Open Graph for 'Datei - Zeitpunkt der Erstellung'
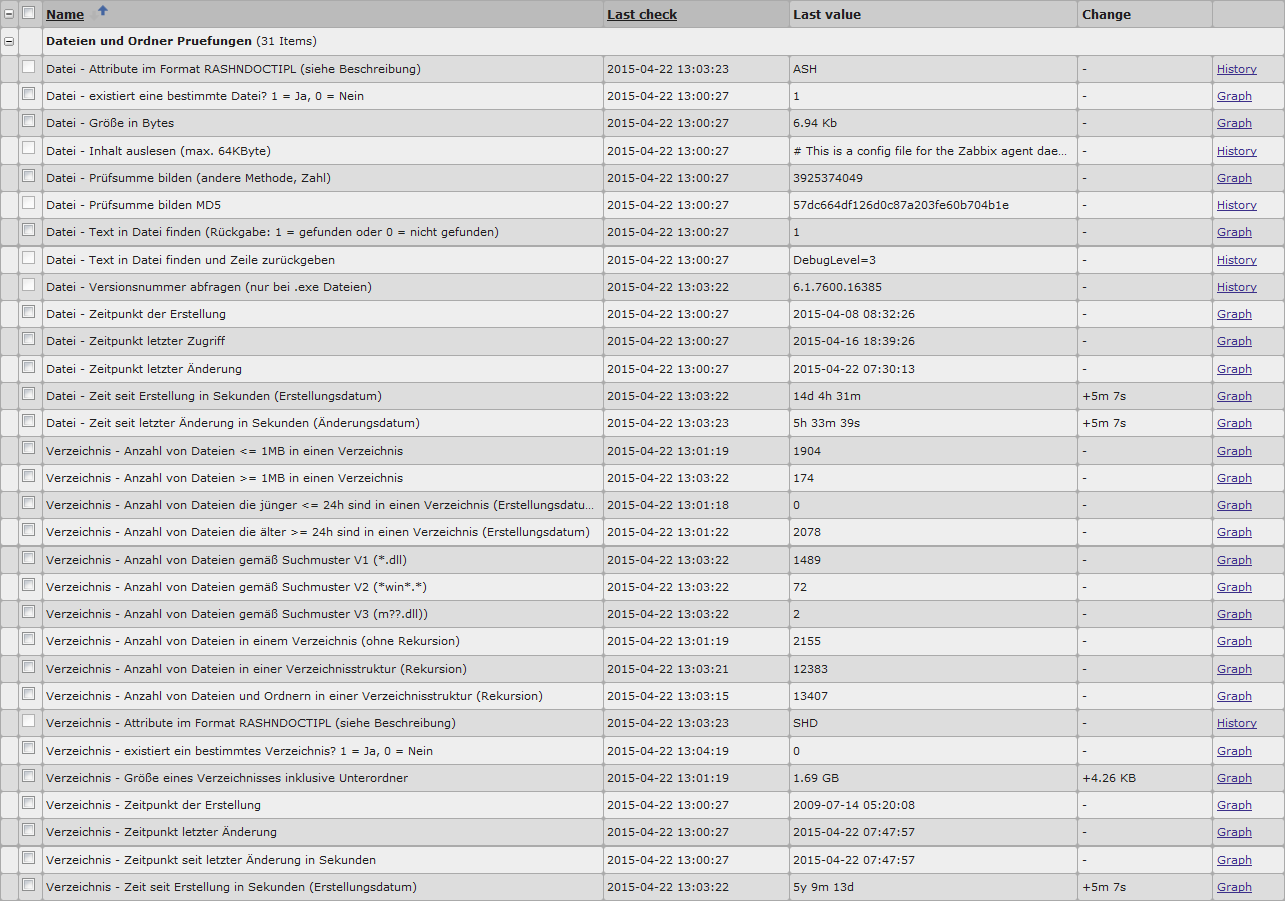 coord(1234,314)
